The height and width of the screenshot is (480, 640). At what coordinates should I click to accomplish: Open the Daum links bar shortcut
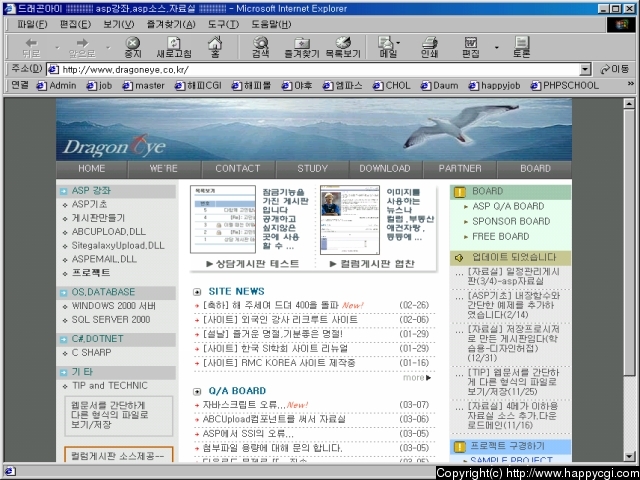click(439, 86)
